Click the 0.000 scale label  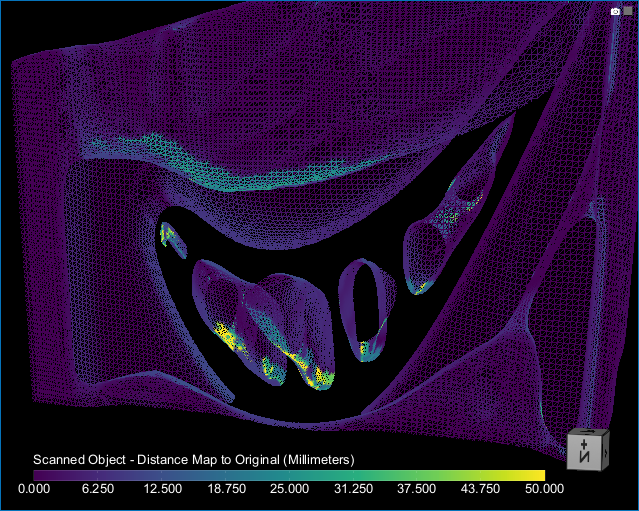tap(34, 489)
